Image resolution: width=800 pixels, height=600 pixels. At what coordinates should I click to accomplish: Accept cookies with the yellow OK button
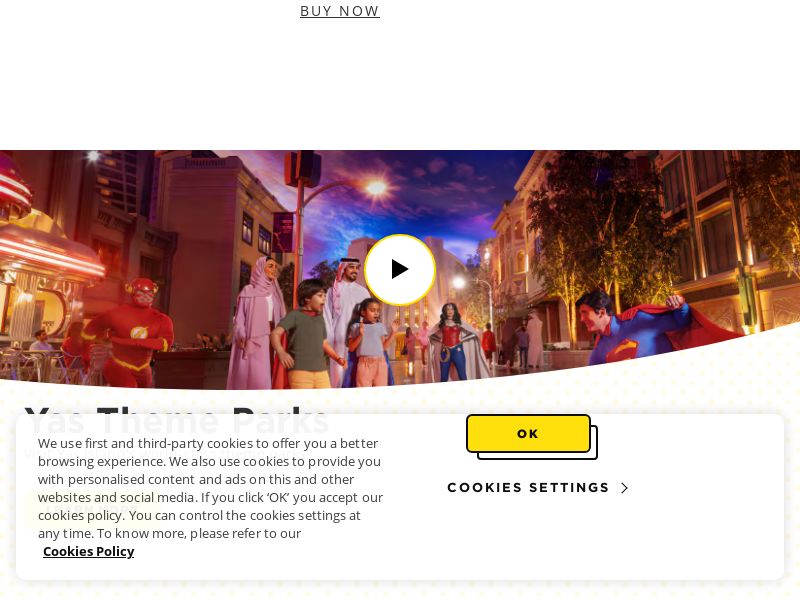(x=528, y=434)
